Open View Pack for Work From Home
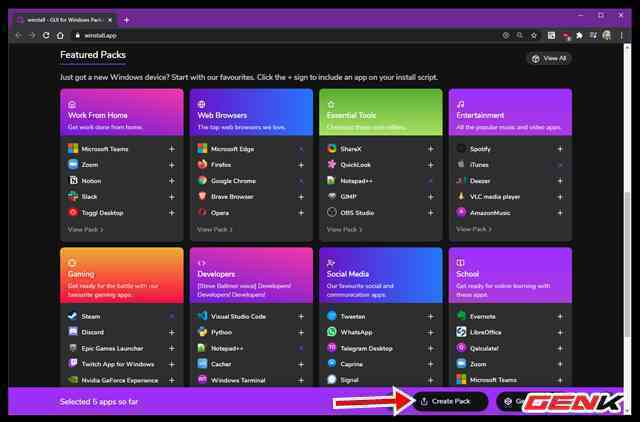The width and height of the screenshot is (640, 422). [x=85, y=229]
